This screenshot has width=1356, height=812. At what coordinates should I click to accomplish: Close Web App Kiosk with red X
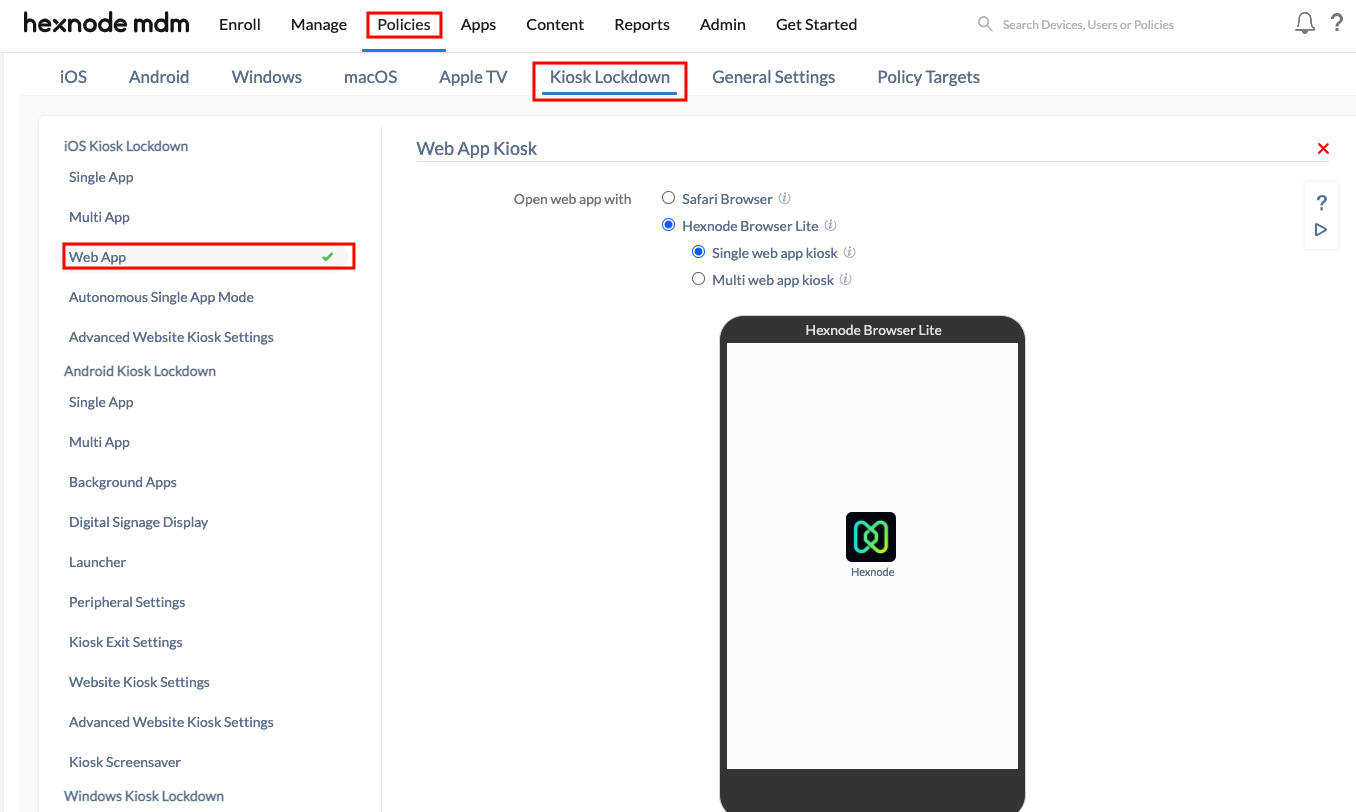(1323, 149)
